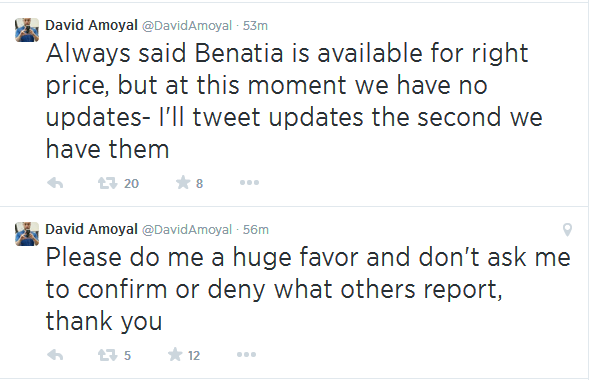Reply to the 'huge favor' tweet
589x380 pixels.
tap(55, 355)
